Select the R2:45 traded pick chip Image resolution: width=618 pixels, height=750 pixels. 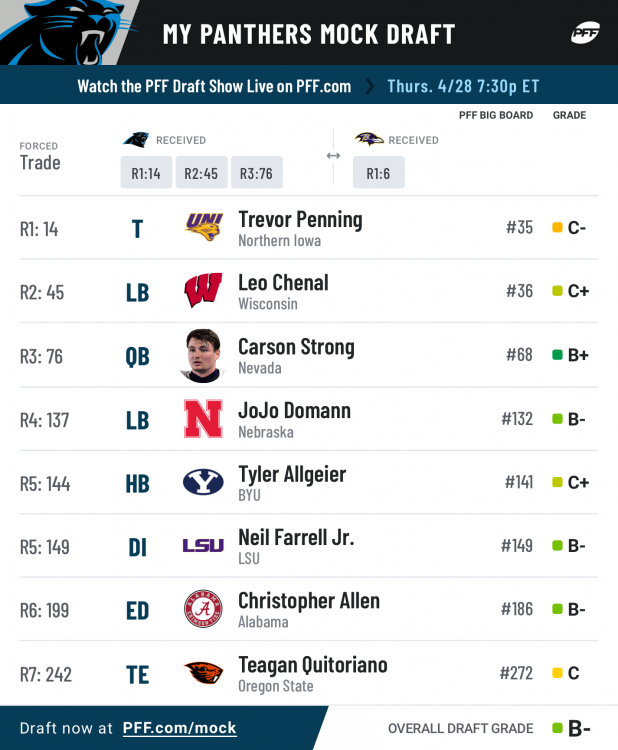[x=202, y=173]
